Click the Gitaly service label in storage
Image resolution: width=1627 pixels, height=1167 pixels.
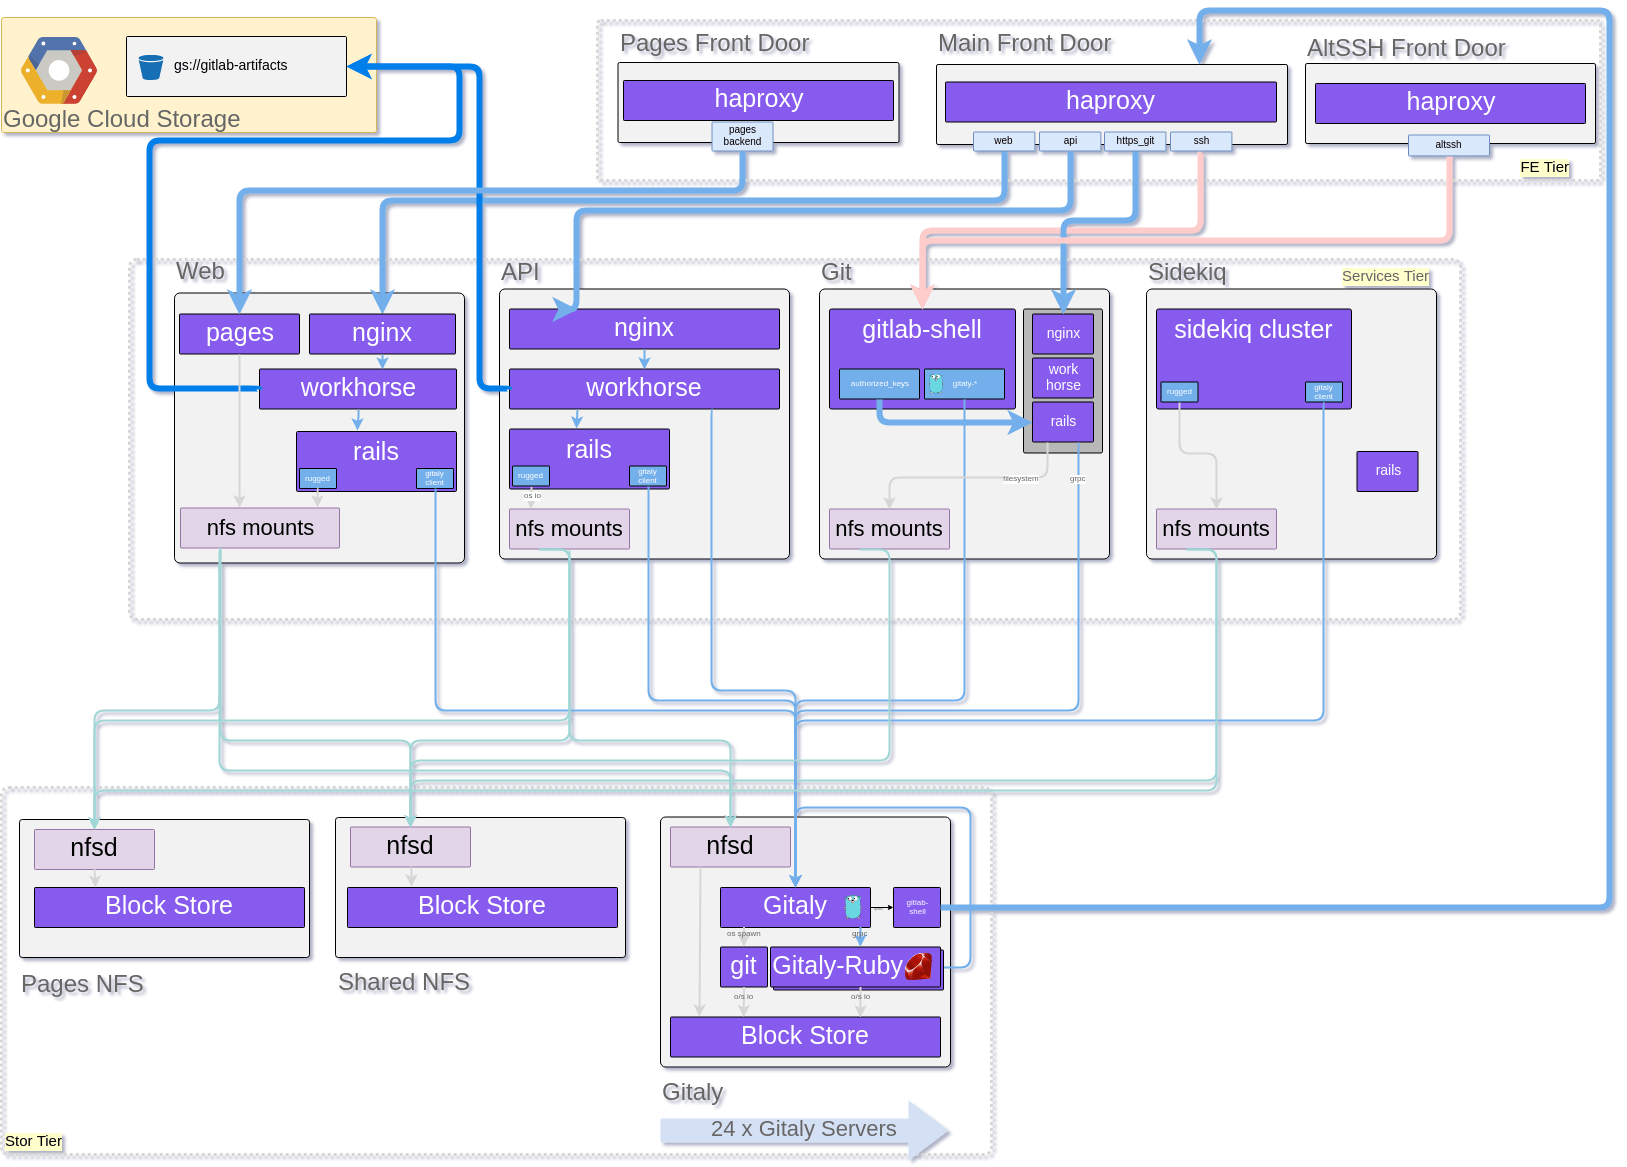click(795, 906)
